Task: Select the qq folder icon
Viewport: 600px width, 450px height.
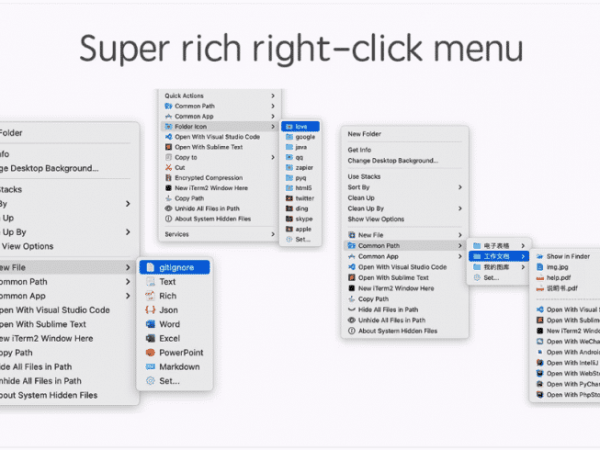Action: [x=289, y=157]
